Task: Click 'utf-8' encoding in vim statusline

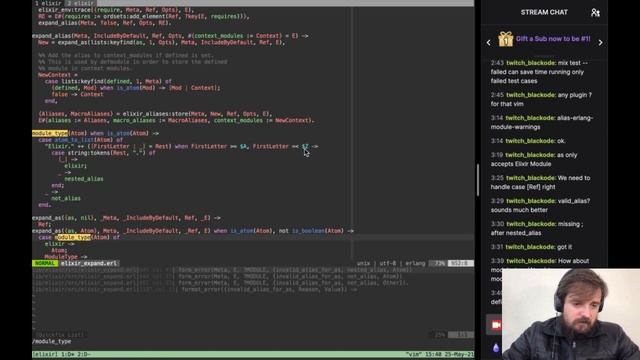Action: (x=387, y=263)
